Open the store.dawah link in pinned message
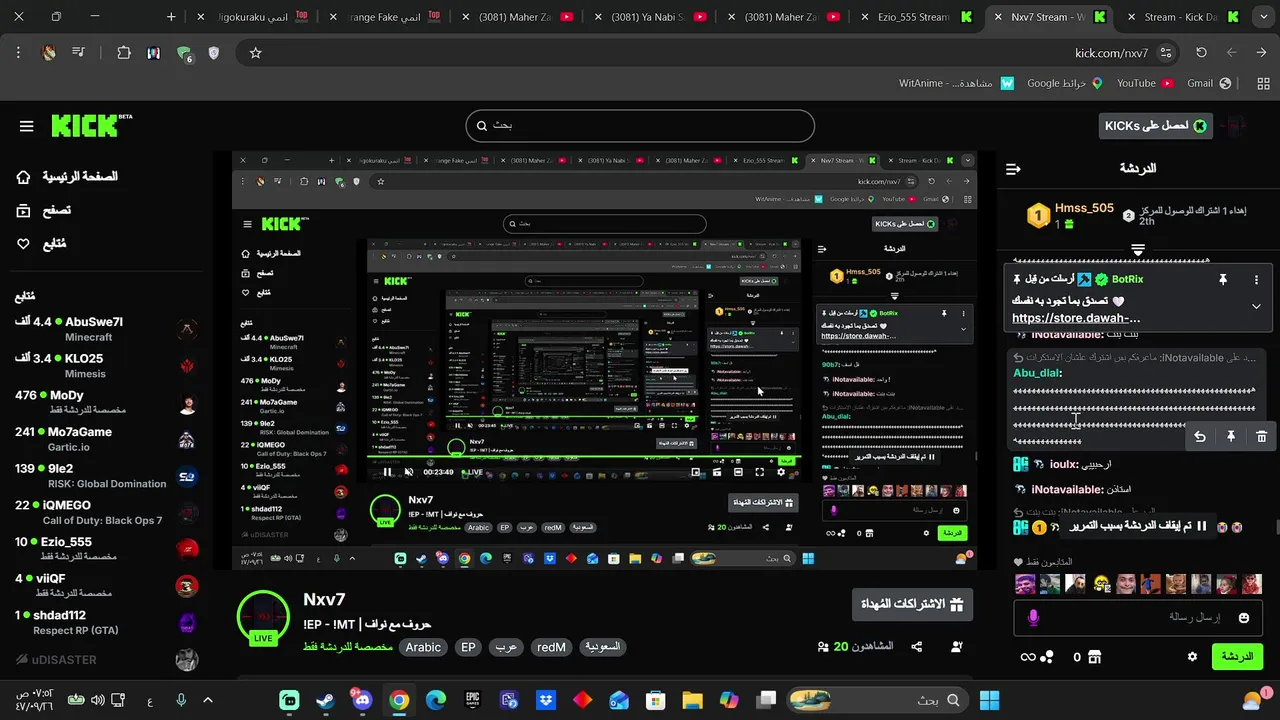This screenshot has height=720, width=1280. coord(1076,318)
